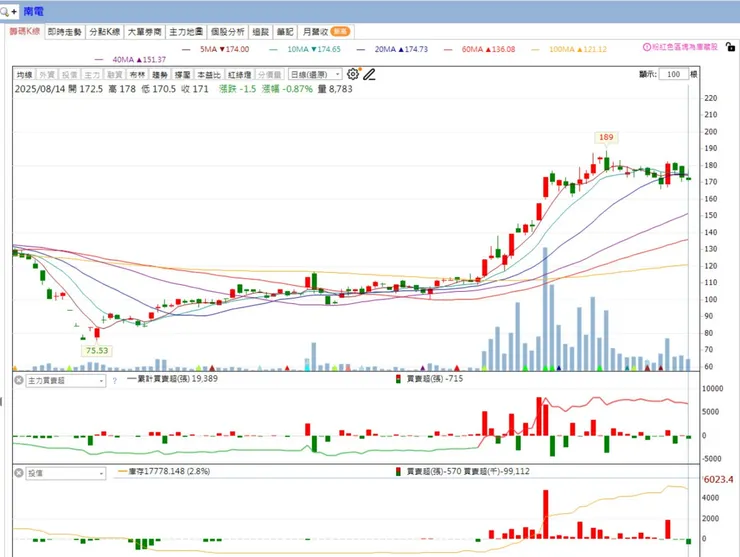Click the unlock padlock icon at top right
The image size is (740, 557).
730,47
